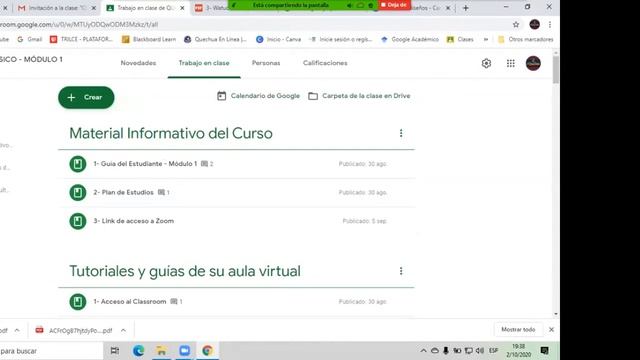Viewport: 640px width, 360px height.
Task: View comments icon on Guia del Estudiante
Action: [204, 164]
